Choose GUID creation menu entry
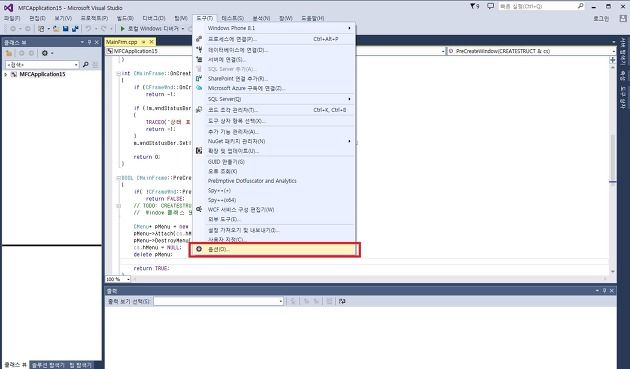Image resolution: width=630 pixels, height=369 pixels. pos(274,162)
